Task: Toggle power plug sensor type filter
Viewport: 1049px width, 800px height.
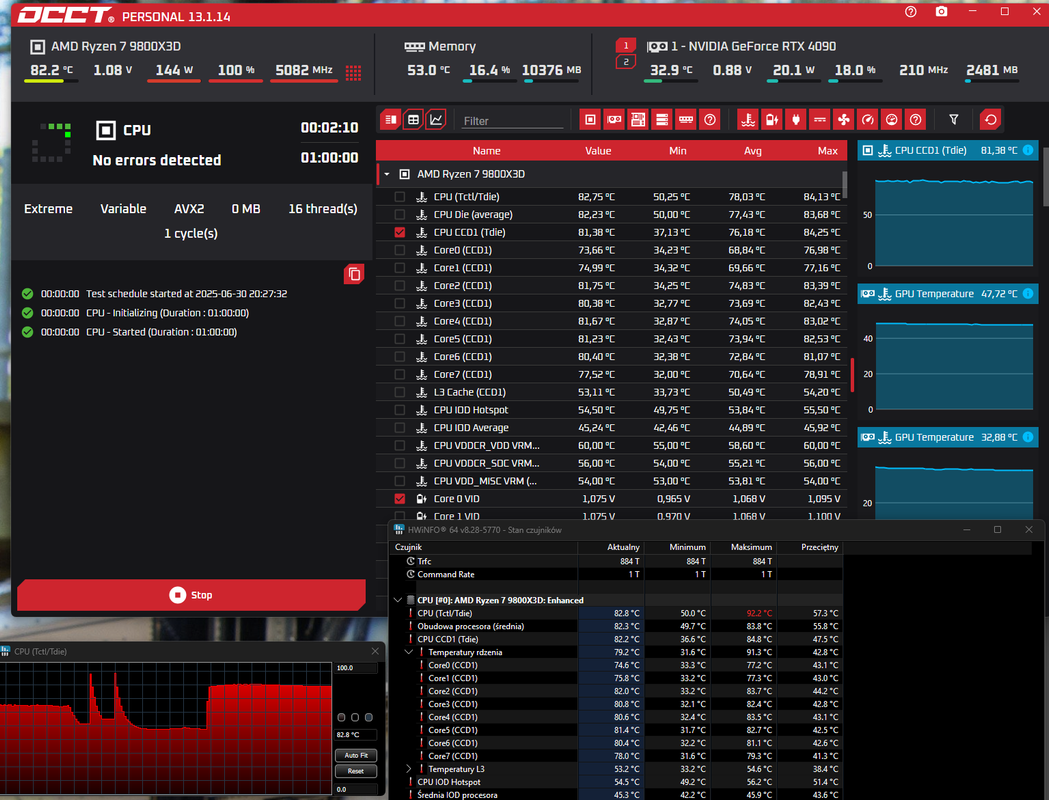Action: pos(796,120)
